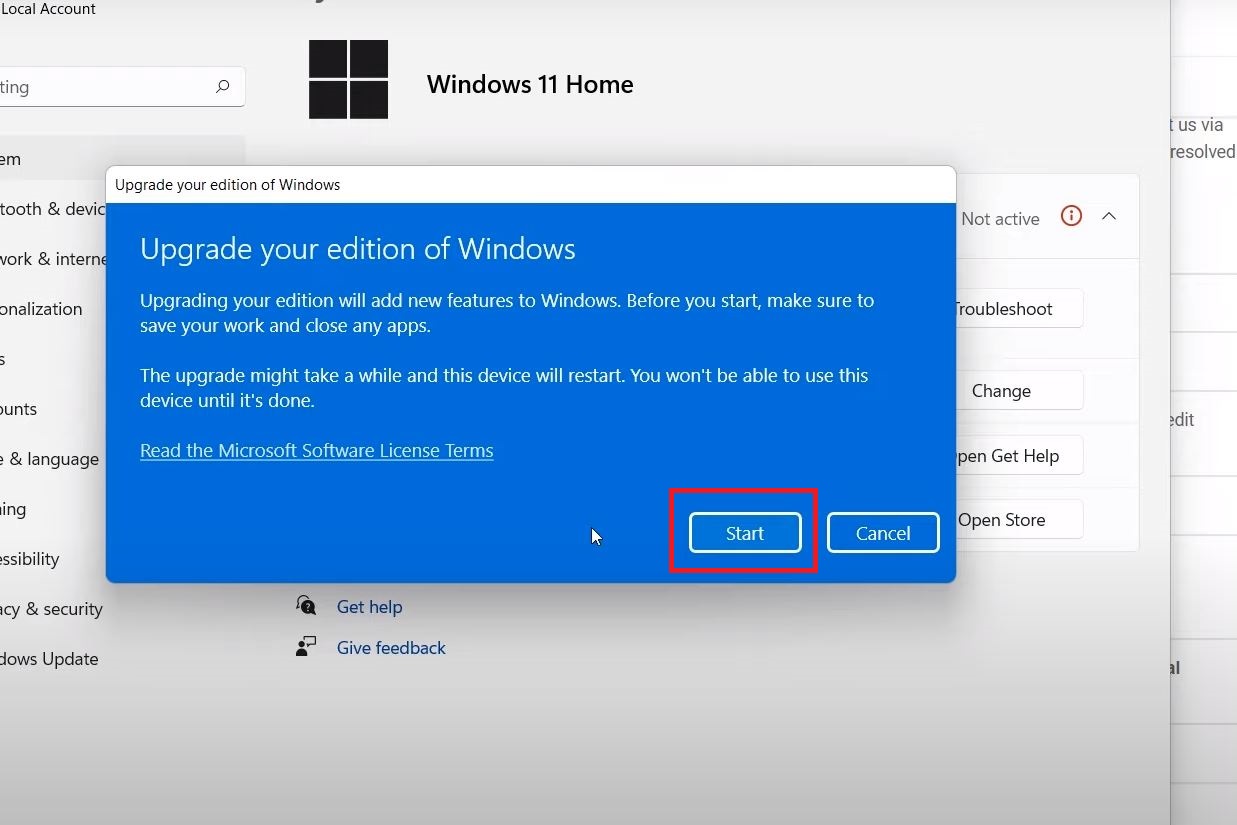Screen dimensions: 1237x825
Task: Go to Time & language settings
Action: [x=50, y=459]
